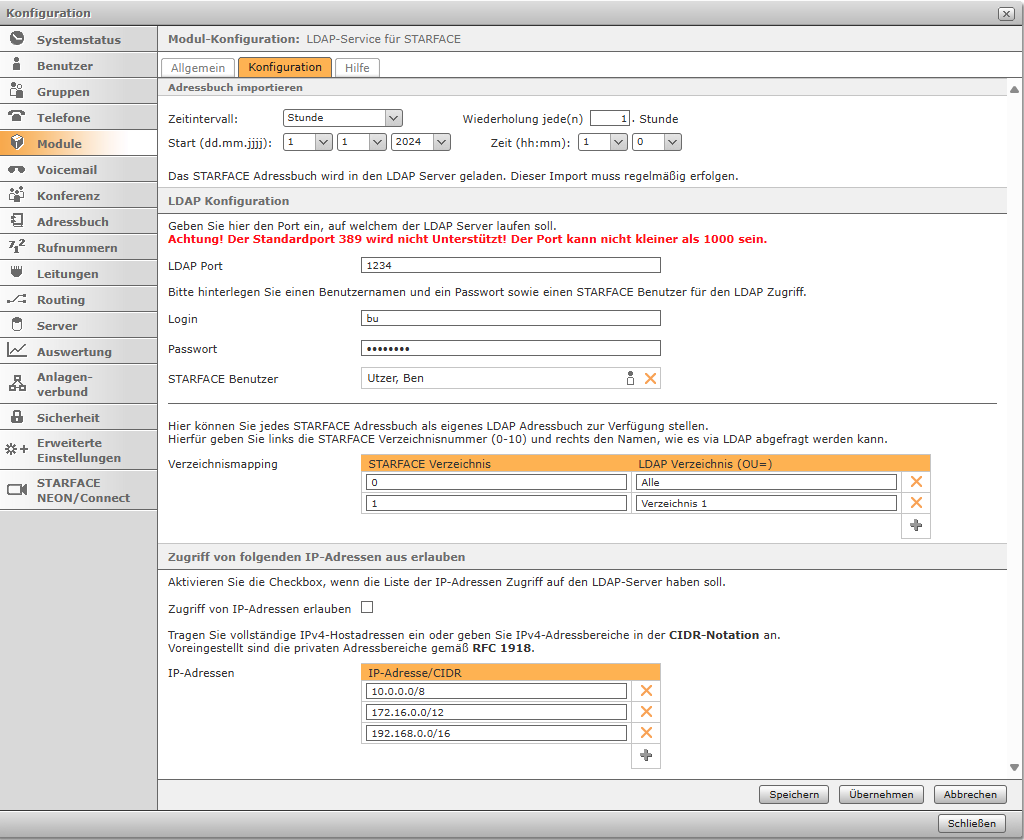The image size is (1024, 840).
Task: Click the LDAP Verzeichnis field 'Verzeichnis 1'
Action: tap(766, 503)
